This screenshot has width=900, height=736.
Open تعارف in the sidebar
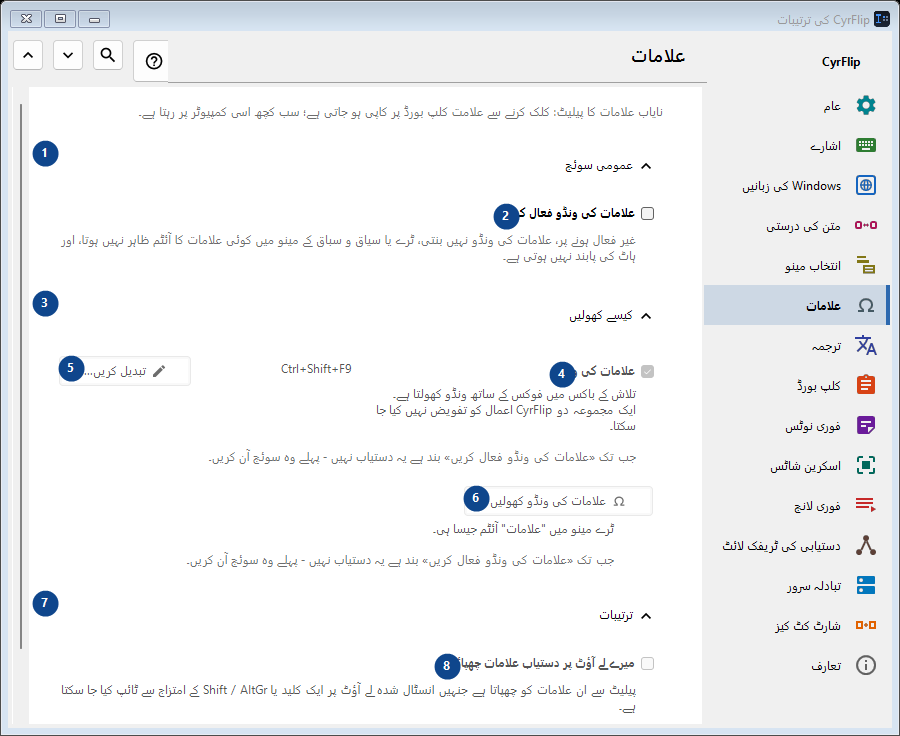point(796,665)
